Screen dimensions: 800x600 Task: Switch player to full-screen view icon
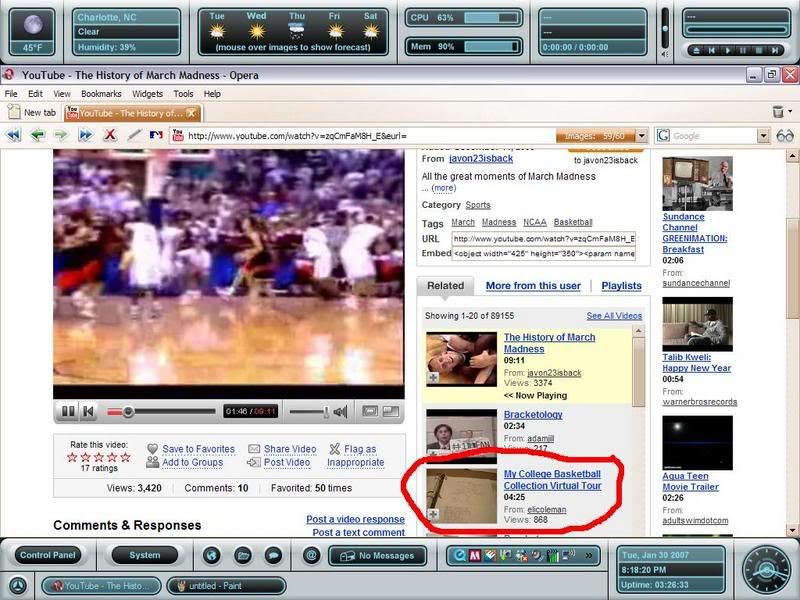point(391,411)
